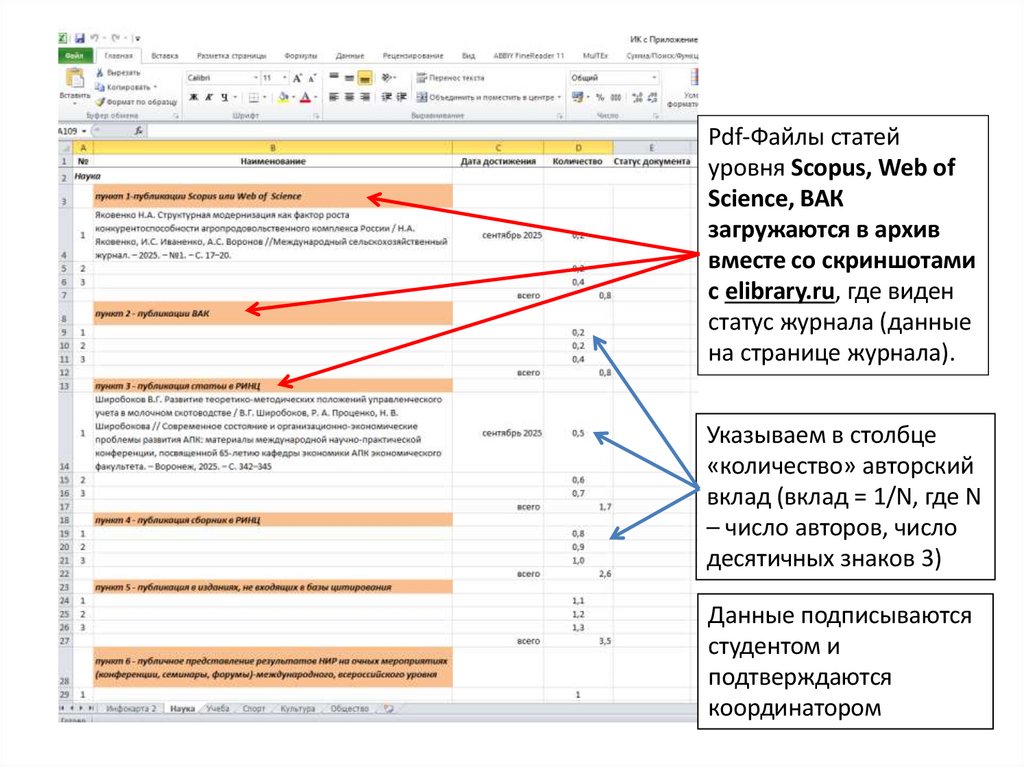Center text horizontally
Screen dimensions: 1024x767
(x=350, y=97)
